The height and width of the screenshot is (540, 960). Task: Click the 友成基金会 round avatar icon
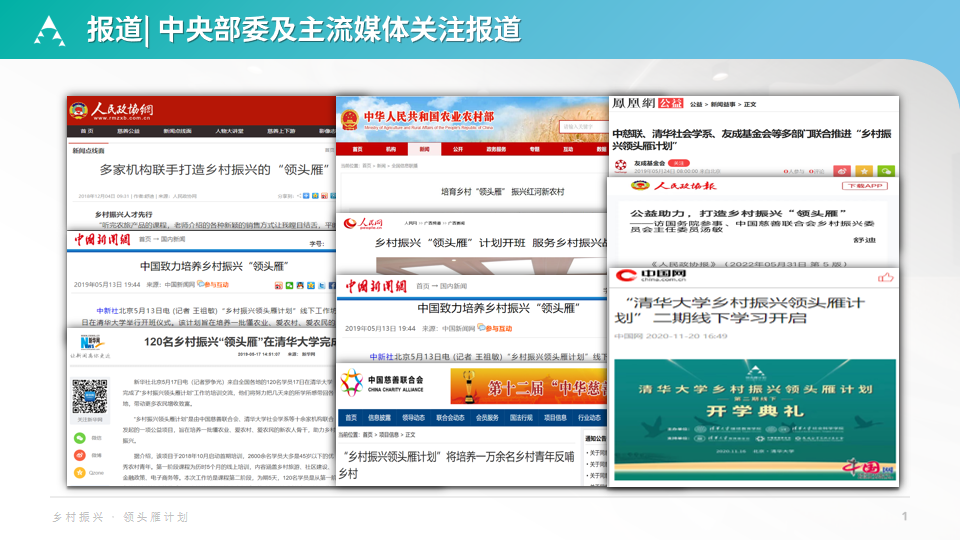[621, 165]
